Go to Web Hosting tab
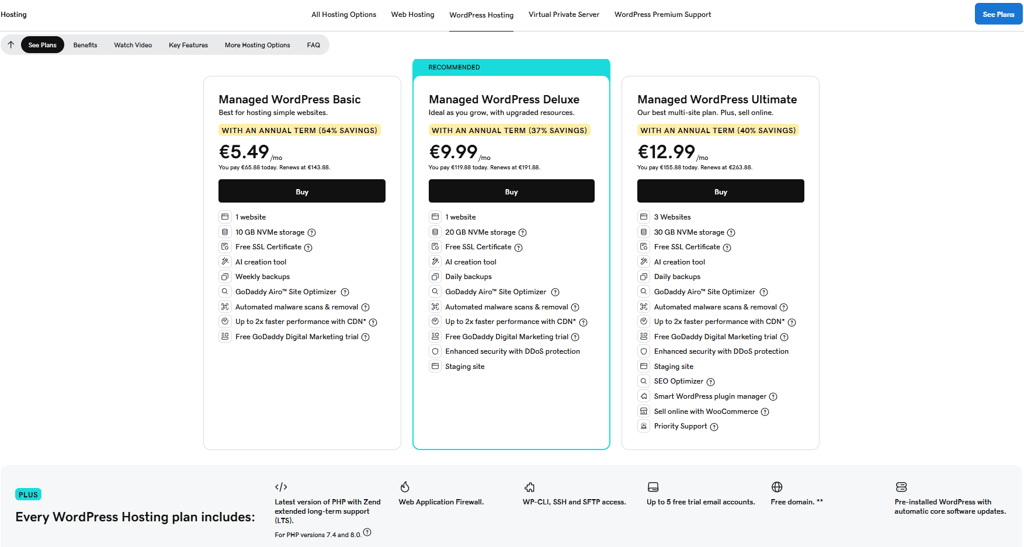 tap(412, 14)
